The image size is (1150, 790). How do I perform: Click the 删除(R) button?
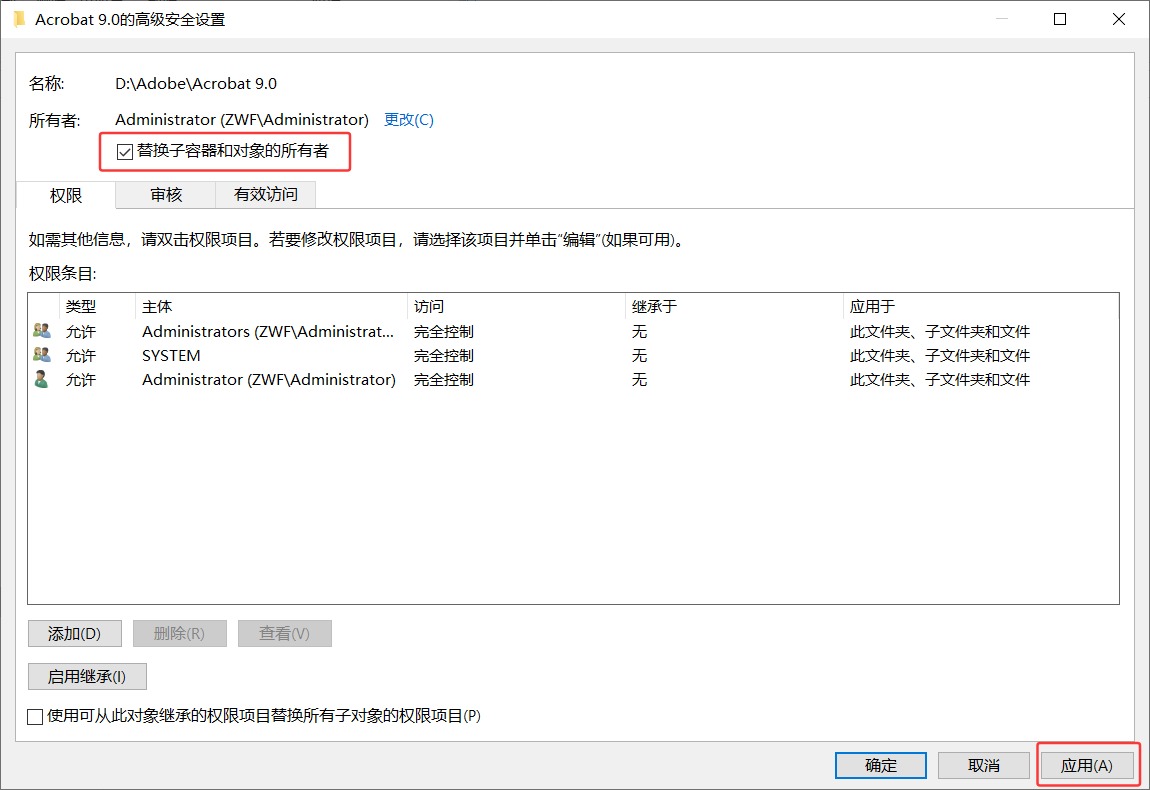point(180,633)
